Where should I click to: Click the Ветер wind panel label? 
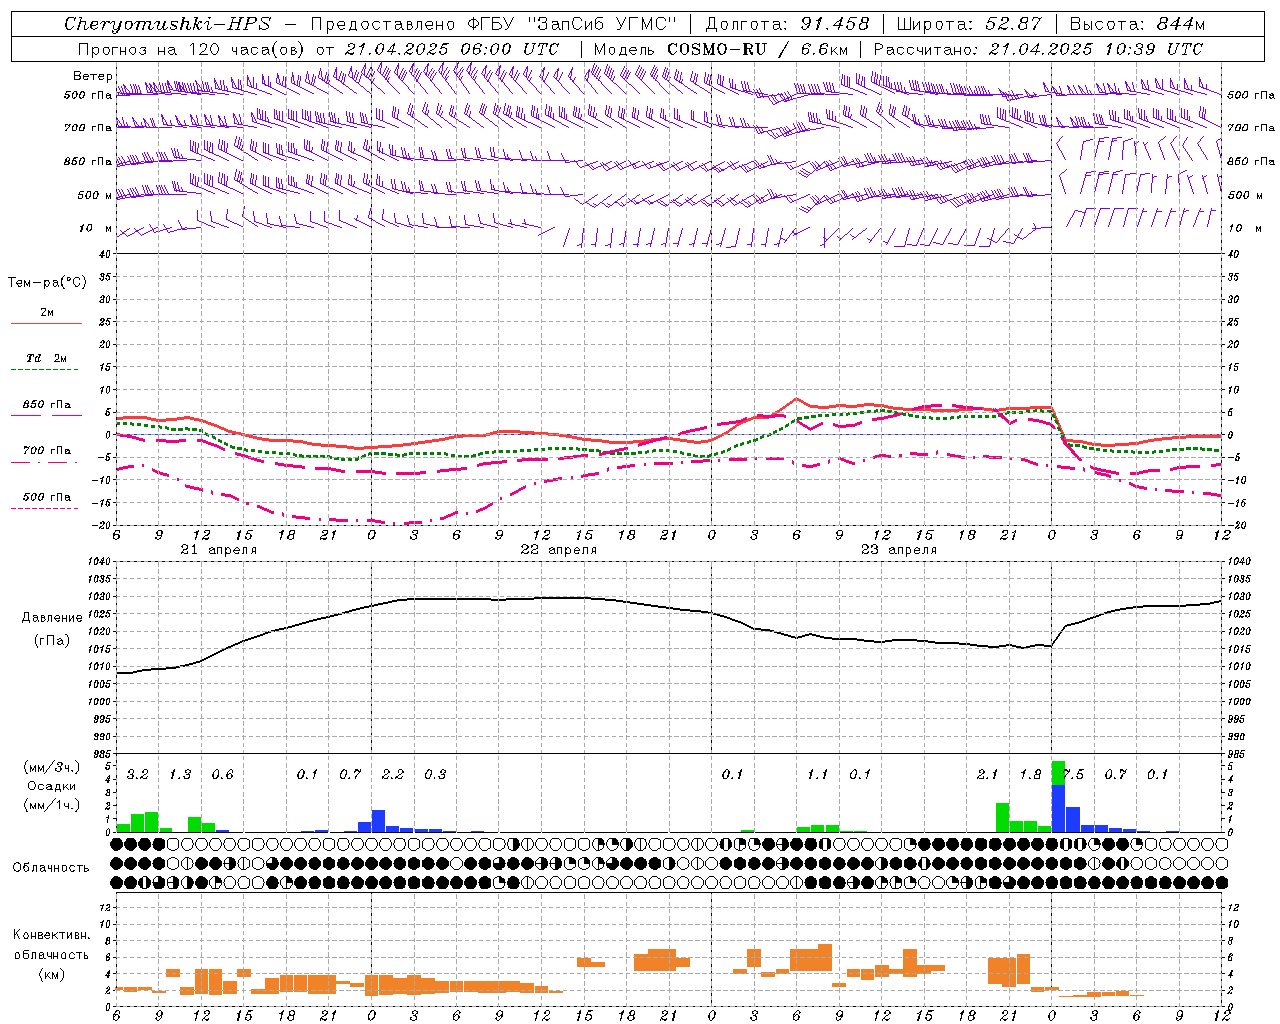point(92,76)
